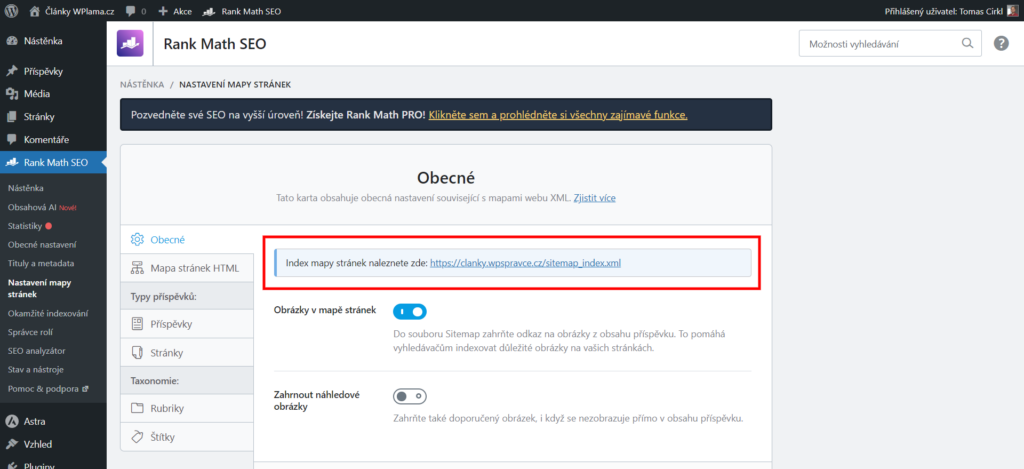The height and width of the screenshot is (469, 1024).
Task: Click the Zjistit více link
Action: [594, 197]
